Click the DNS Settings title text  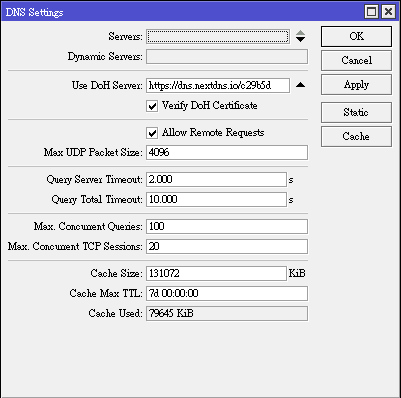pyautogui.click(x=34, y=12)
